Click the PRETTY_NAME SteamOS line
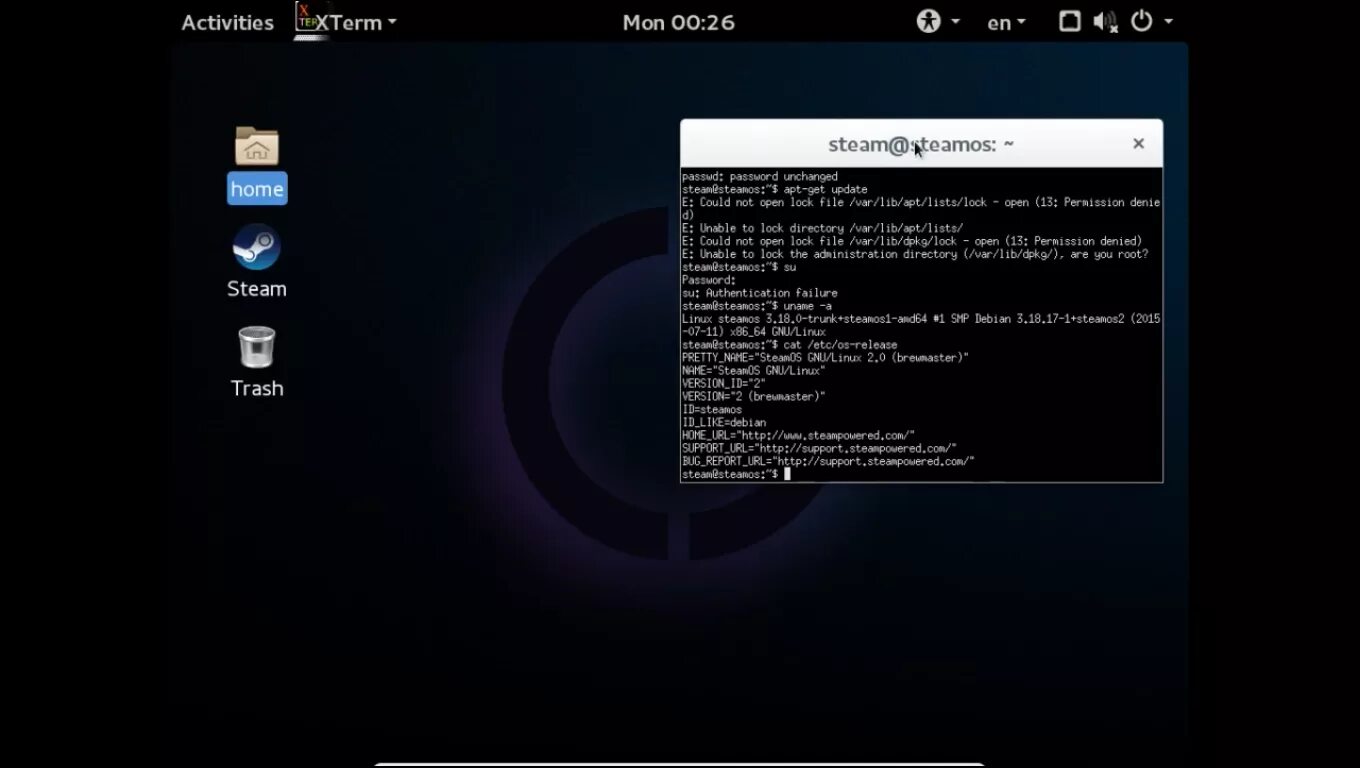Screen dimensions: 1360x768 [x=825, y=358]
